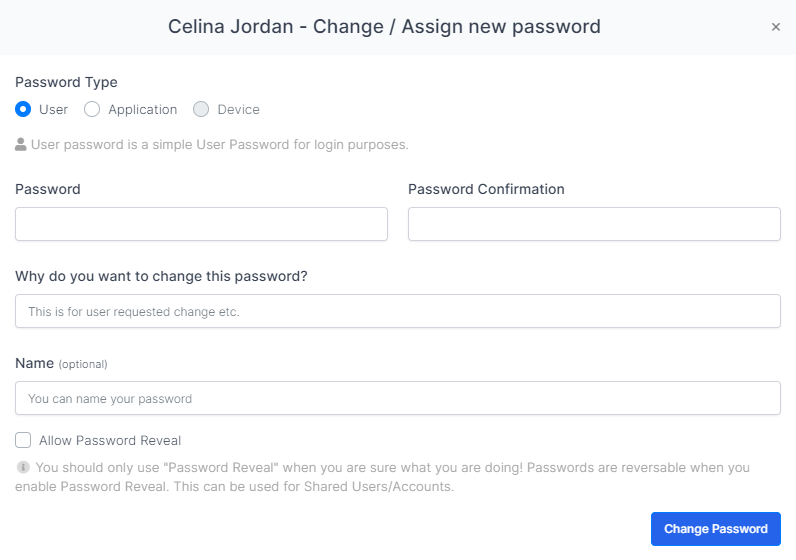
Task: Click the Password field label
Action: tap(48, 189)
